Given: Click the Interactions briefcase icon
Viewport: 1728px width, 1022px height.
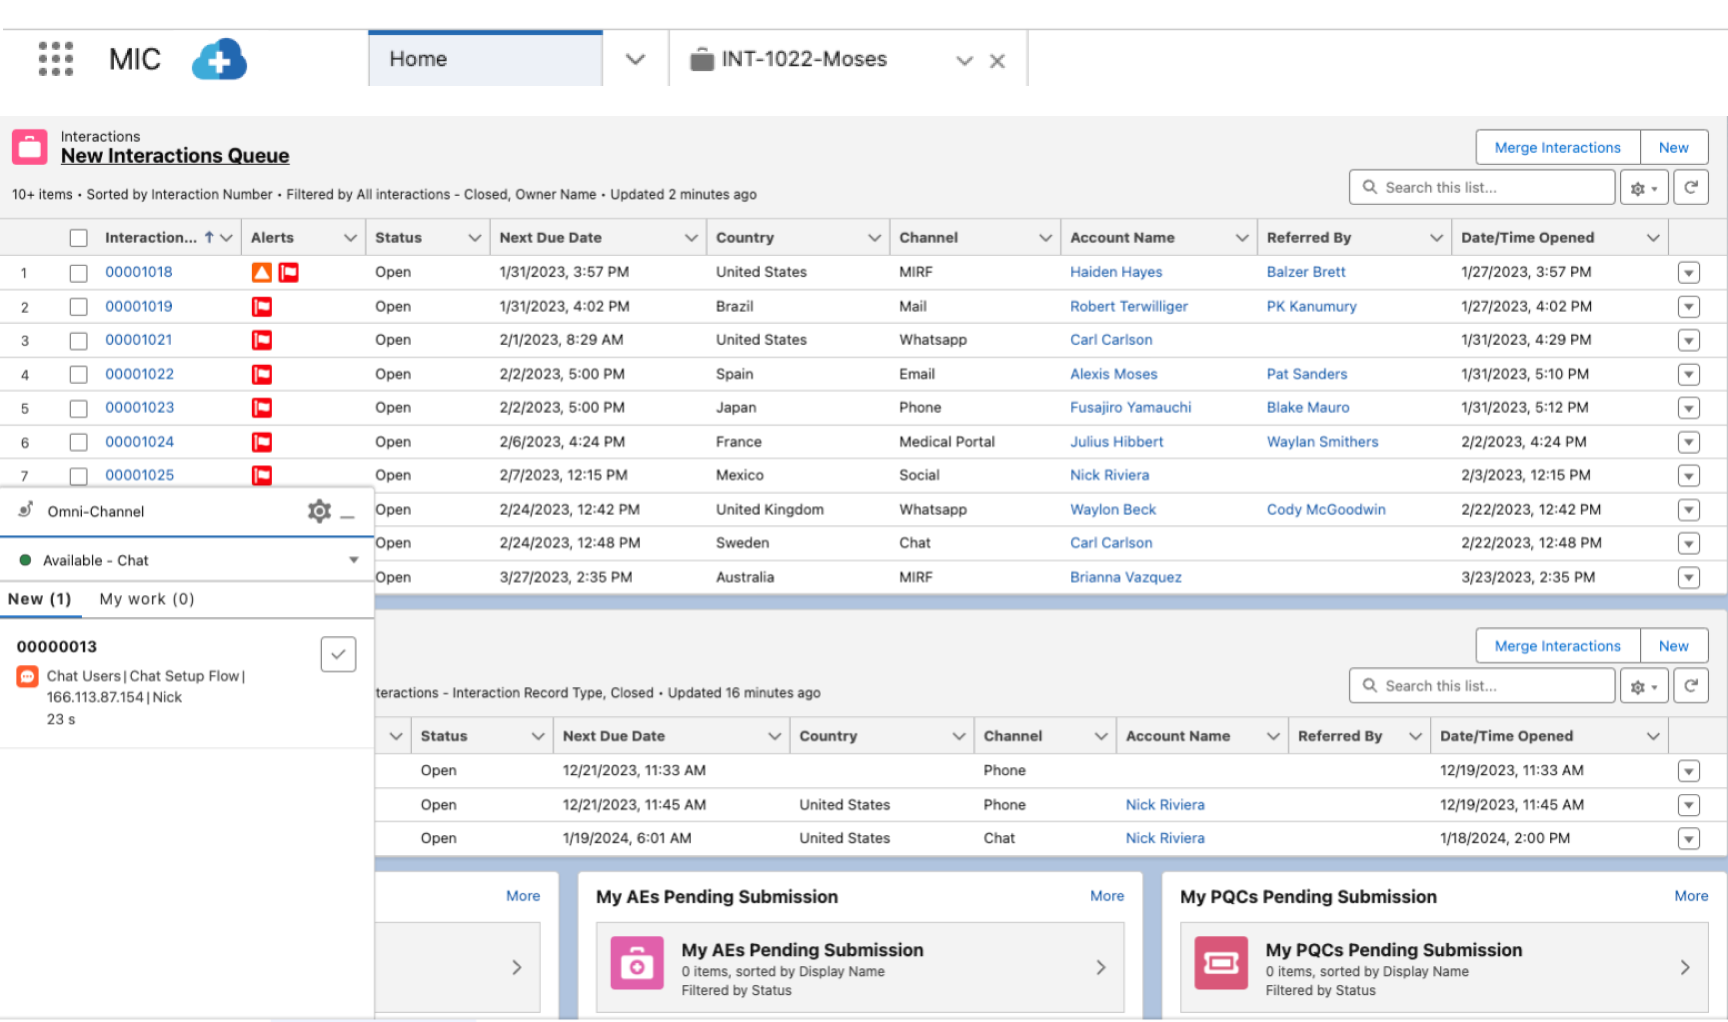Looking at the screenshot, I should tap(30, 147).
